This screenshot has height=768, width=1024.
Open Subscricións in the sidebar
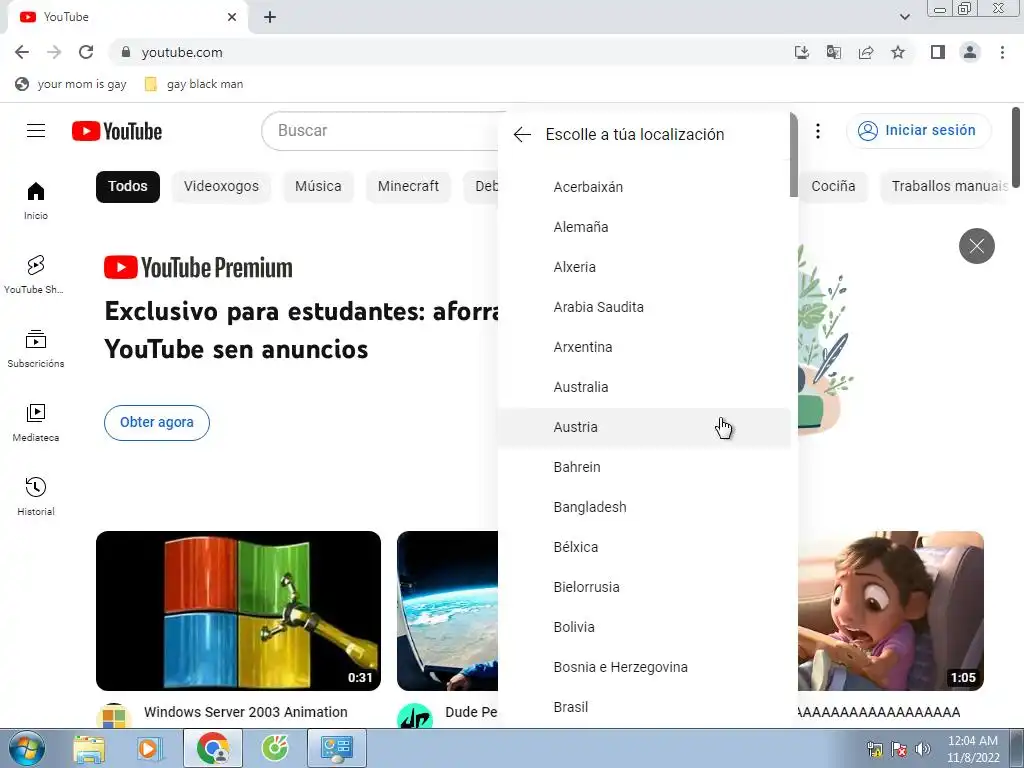pos(36,349)
